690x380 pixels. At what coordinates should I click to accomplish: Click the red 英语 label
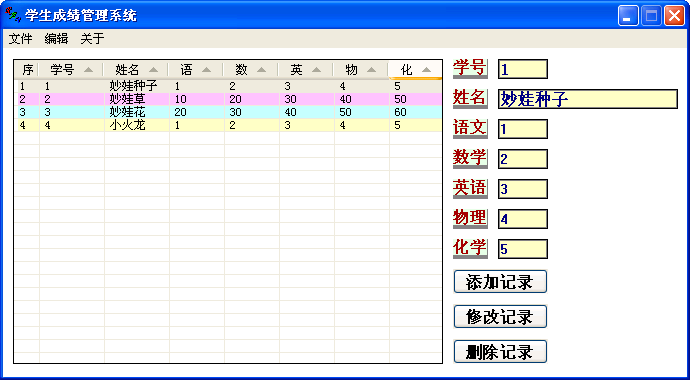[470, 188]
